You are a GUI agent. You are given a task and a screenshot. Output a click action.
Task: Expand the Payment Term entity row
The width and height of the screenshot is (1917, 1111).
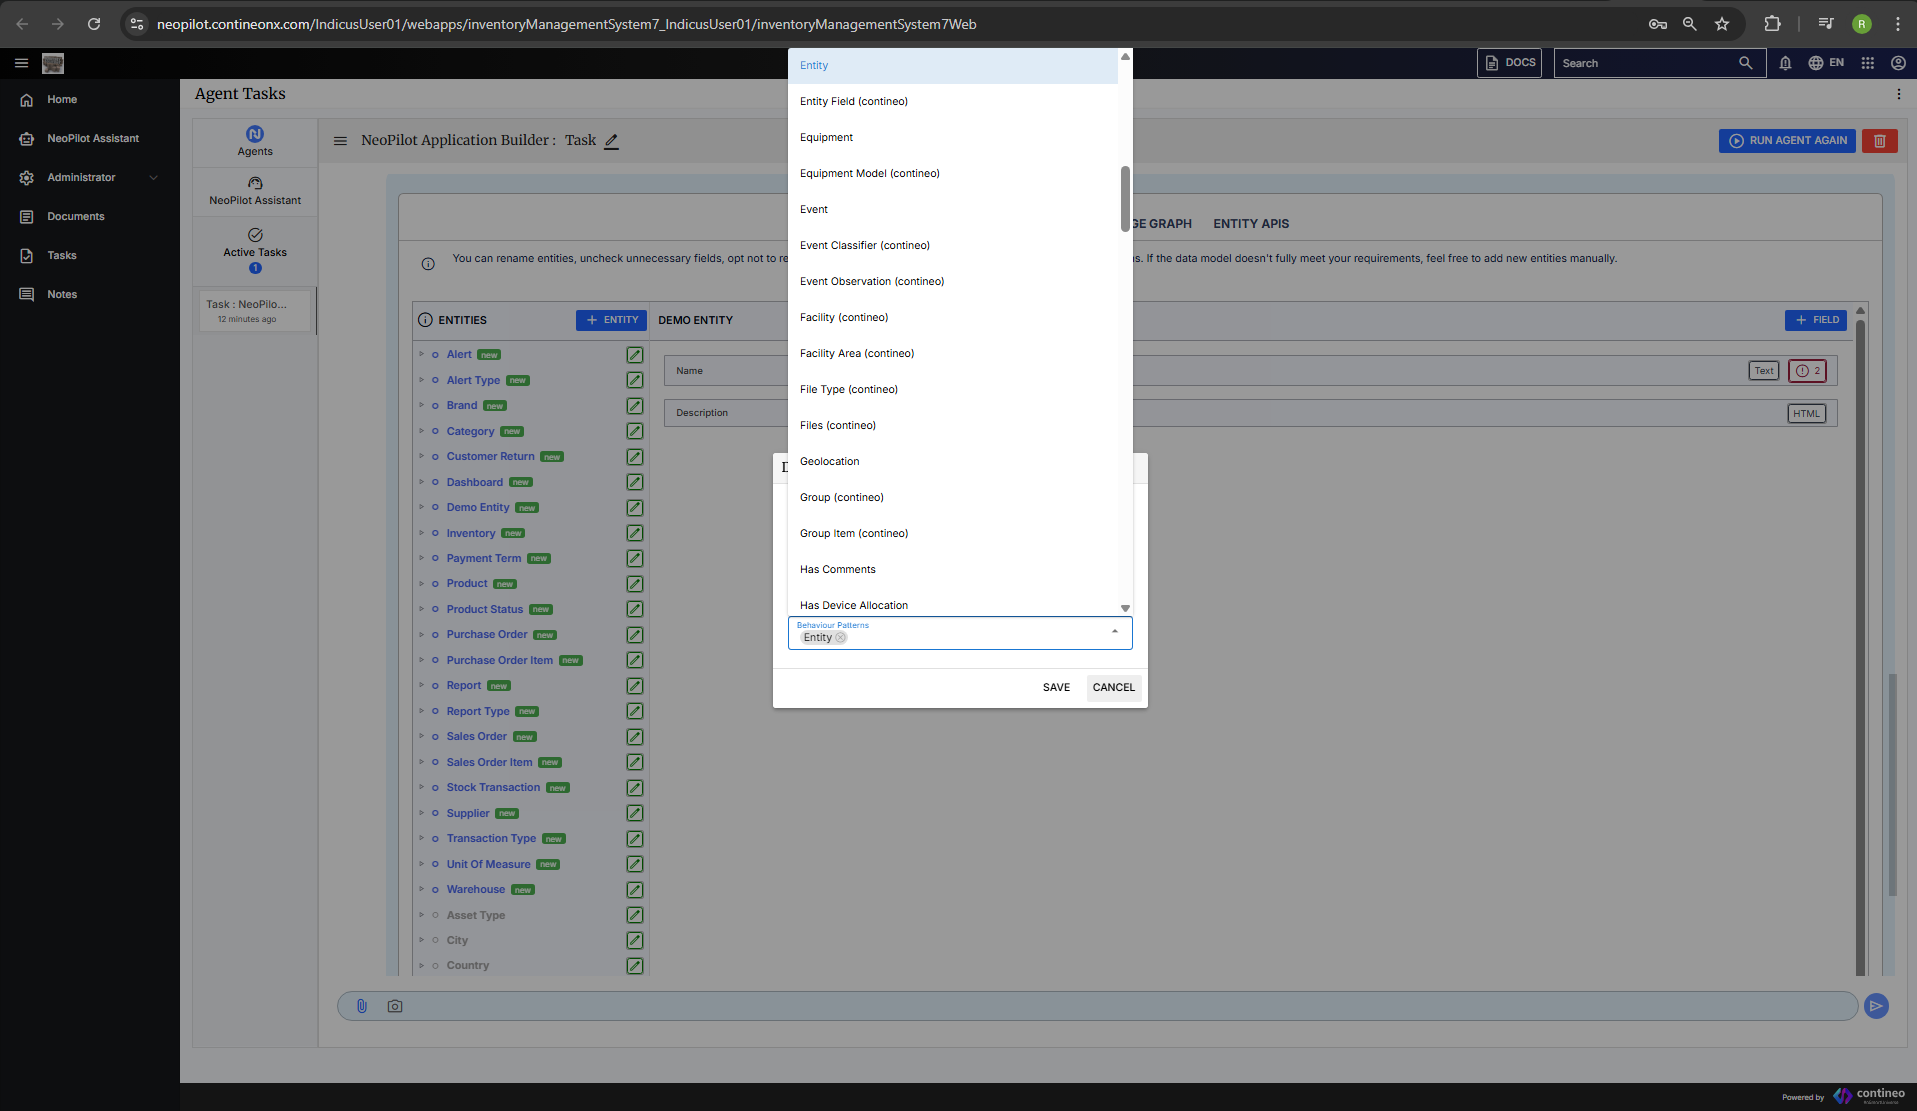click(421, 558)
